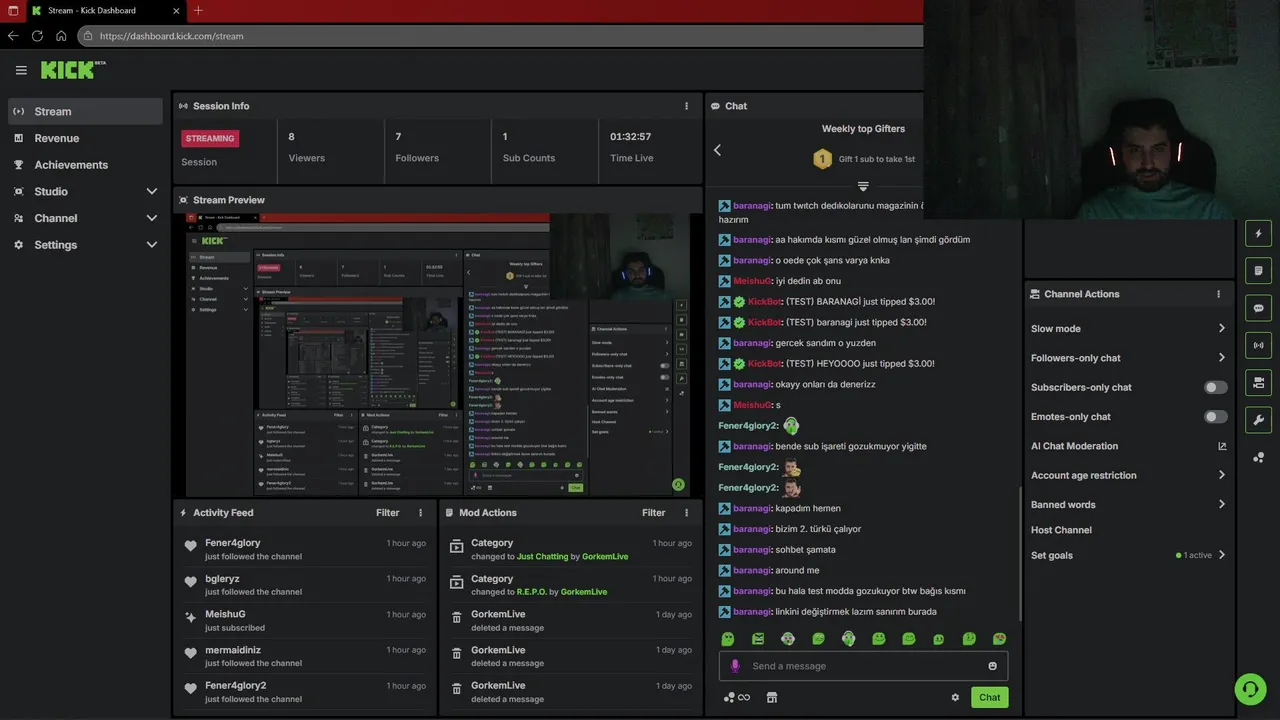1280x720 pixels.
Task: Open the chat bubble button in right sidebar
Action: [1258, 308]
